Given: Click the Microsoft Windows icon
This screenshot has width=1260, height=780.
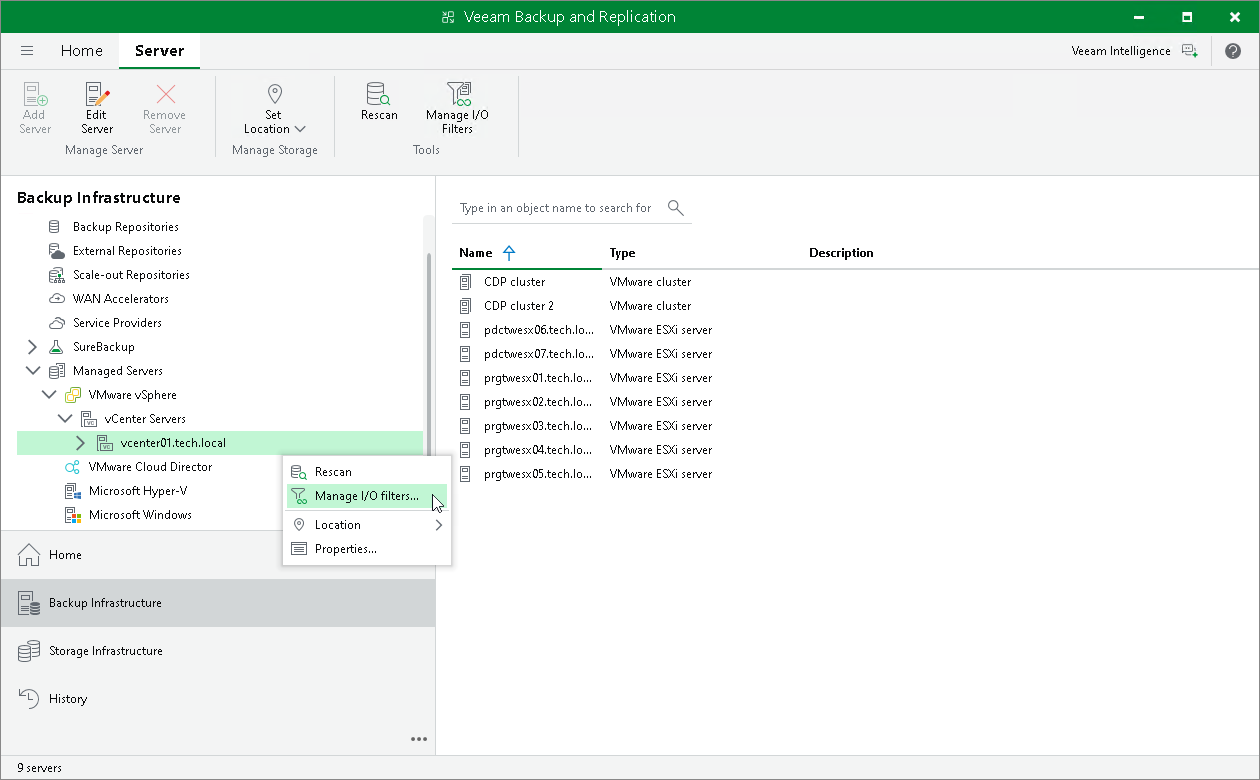Looking at the screenshot, I should 72,515.
